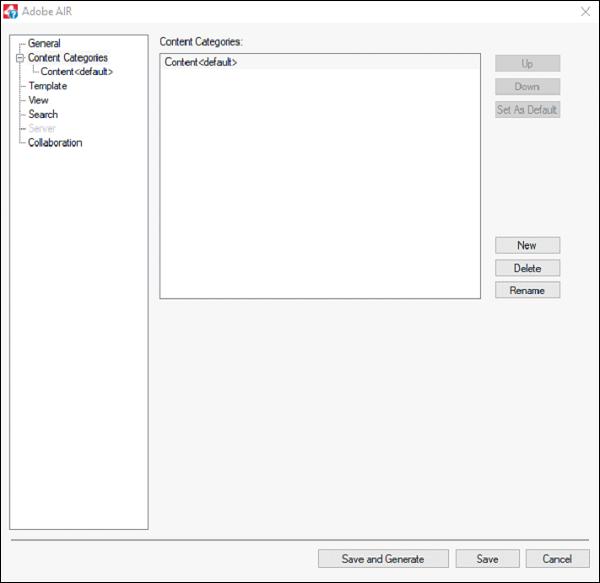Rename the selected content category

(527, 290)
